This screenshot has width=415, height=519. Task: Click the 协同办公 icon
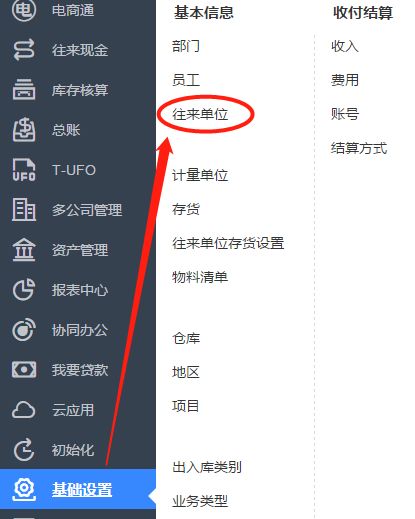(24, 330)
